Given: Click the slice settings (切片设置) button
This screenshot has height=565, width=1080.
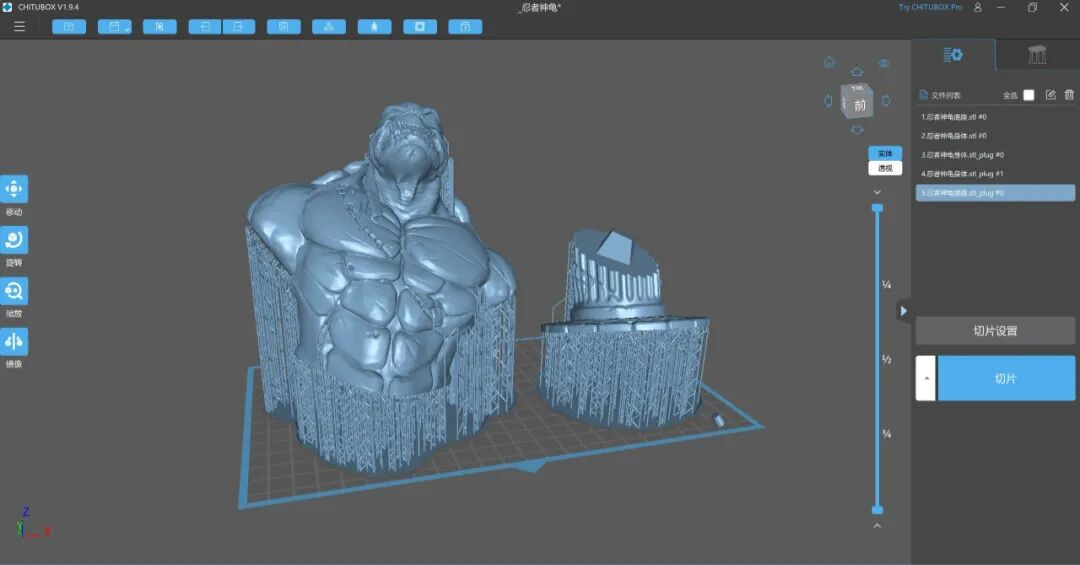Looking at the screenshot, I should (x=995, y=331).
